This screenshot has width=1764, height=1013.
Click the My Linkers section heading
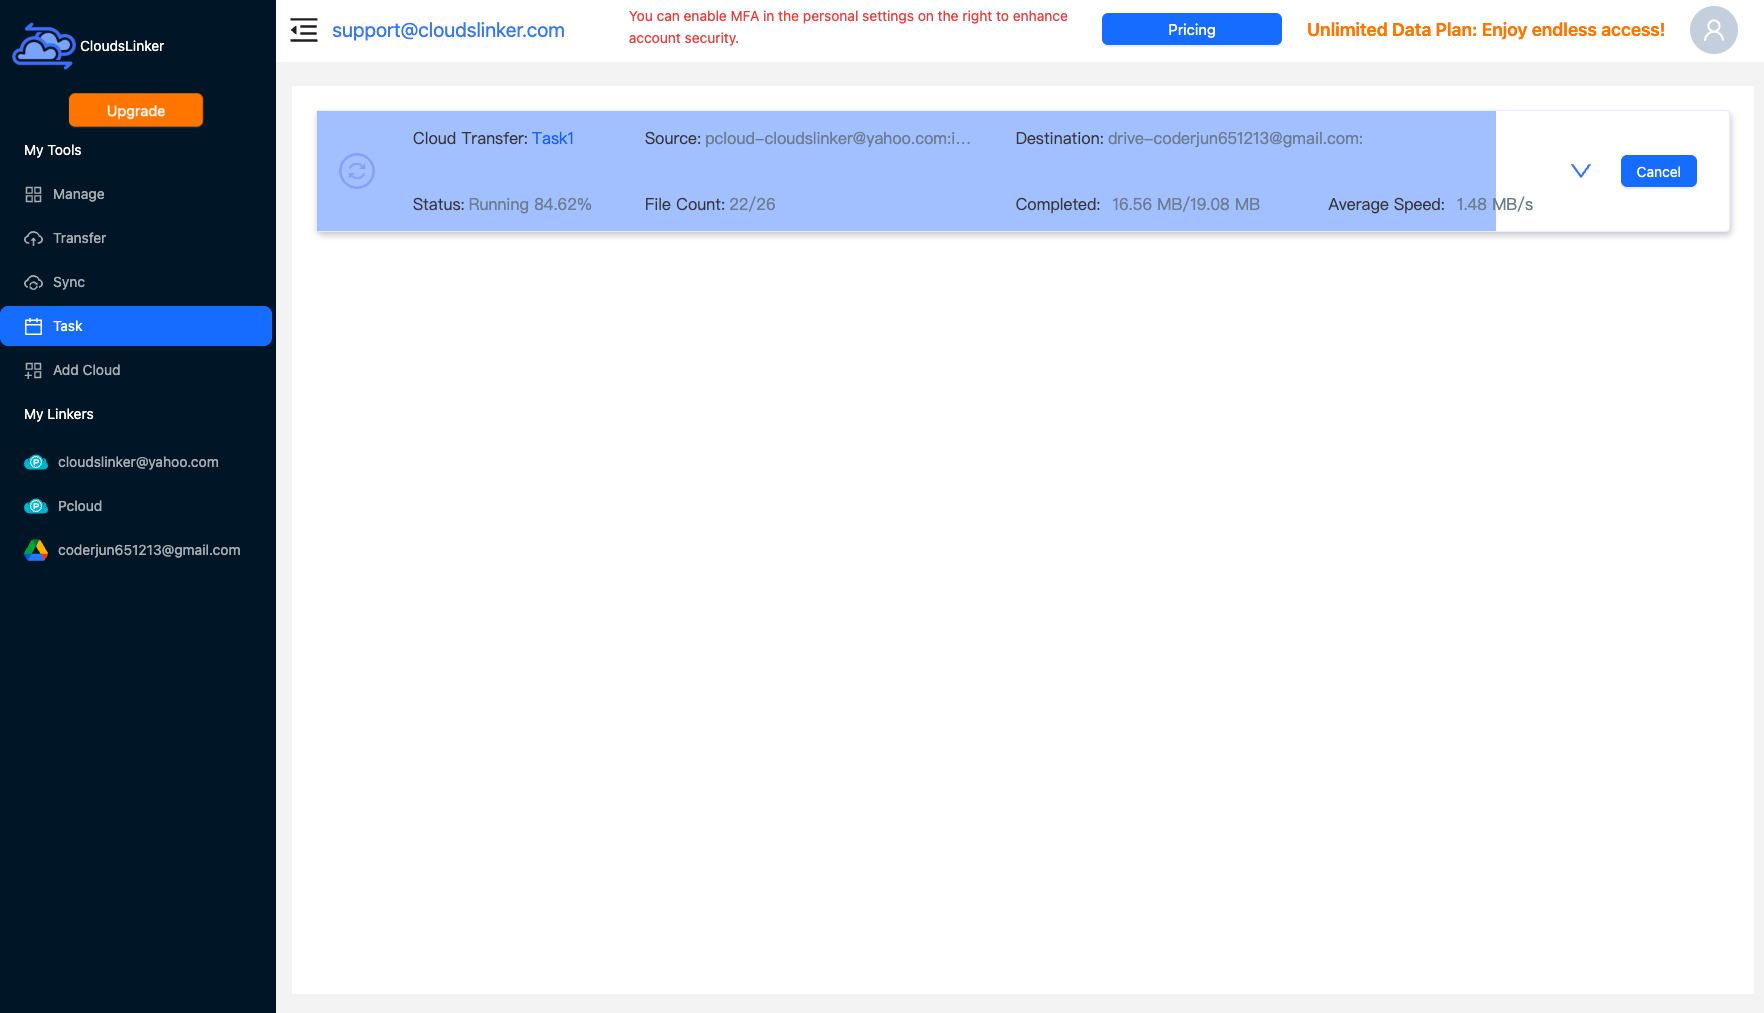[59, 414]
